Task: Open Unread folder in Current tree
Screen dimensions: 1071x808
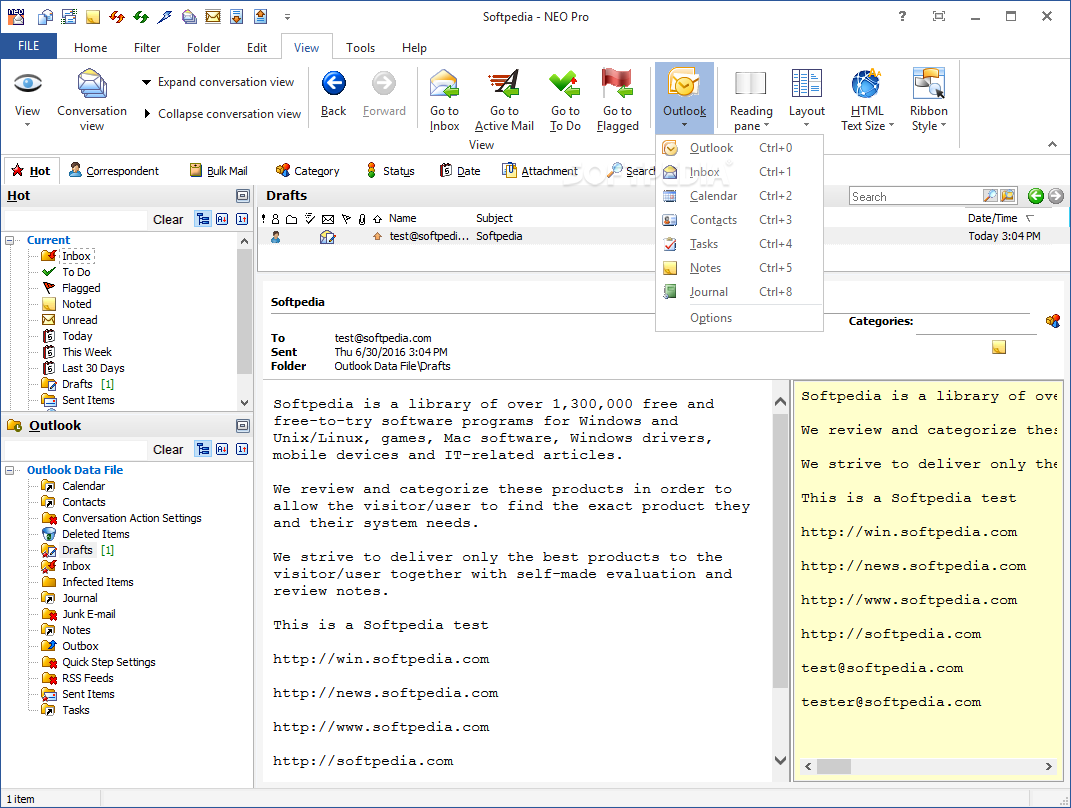Action: 79,320
